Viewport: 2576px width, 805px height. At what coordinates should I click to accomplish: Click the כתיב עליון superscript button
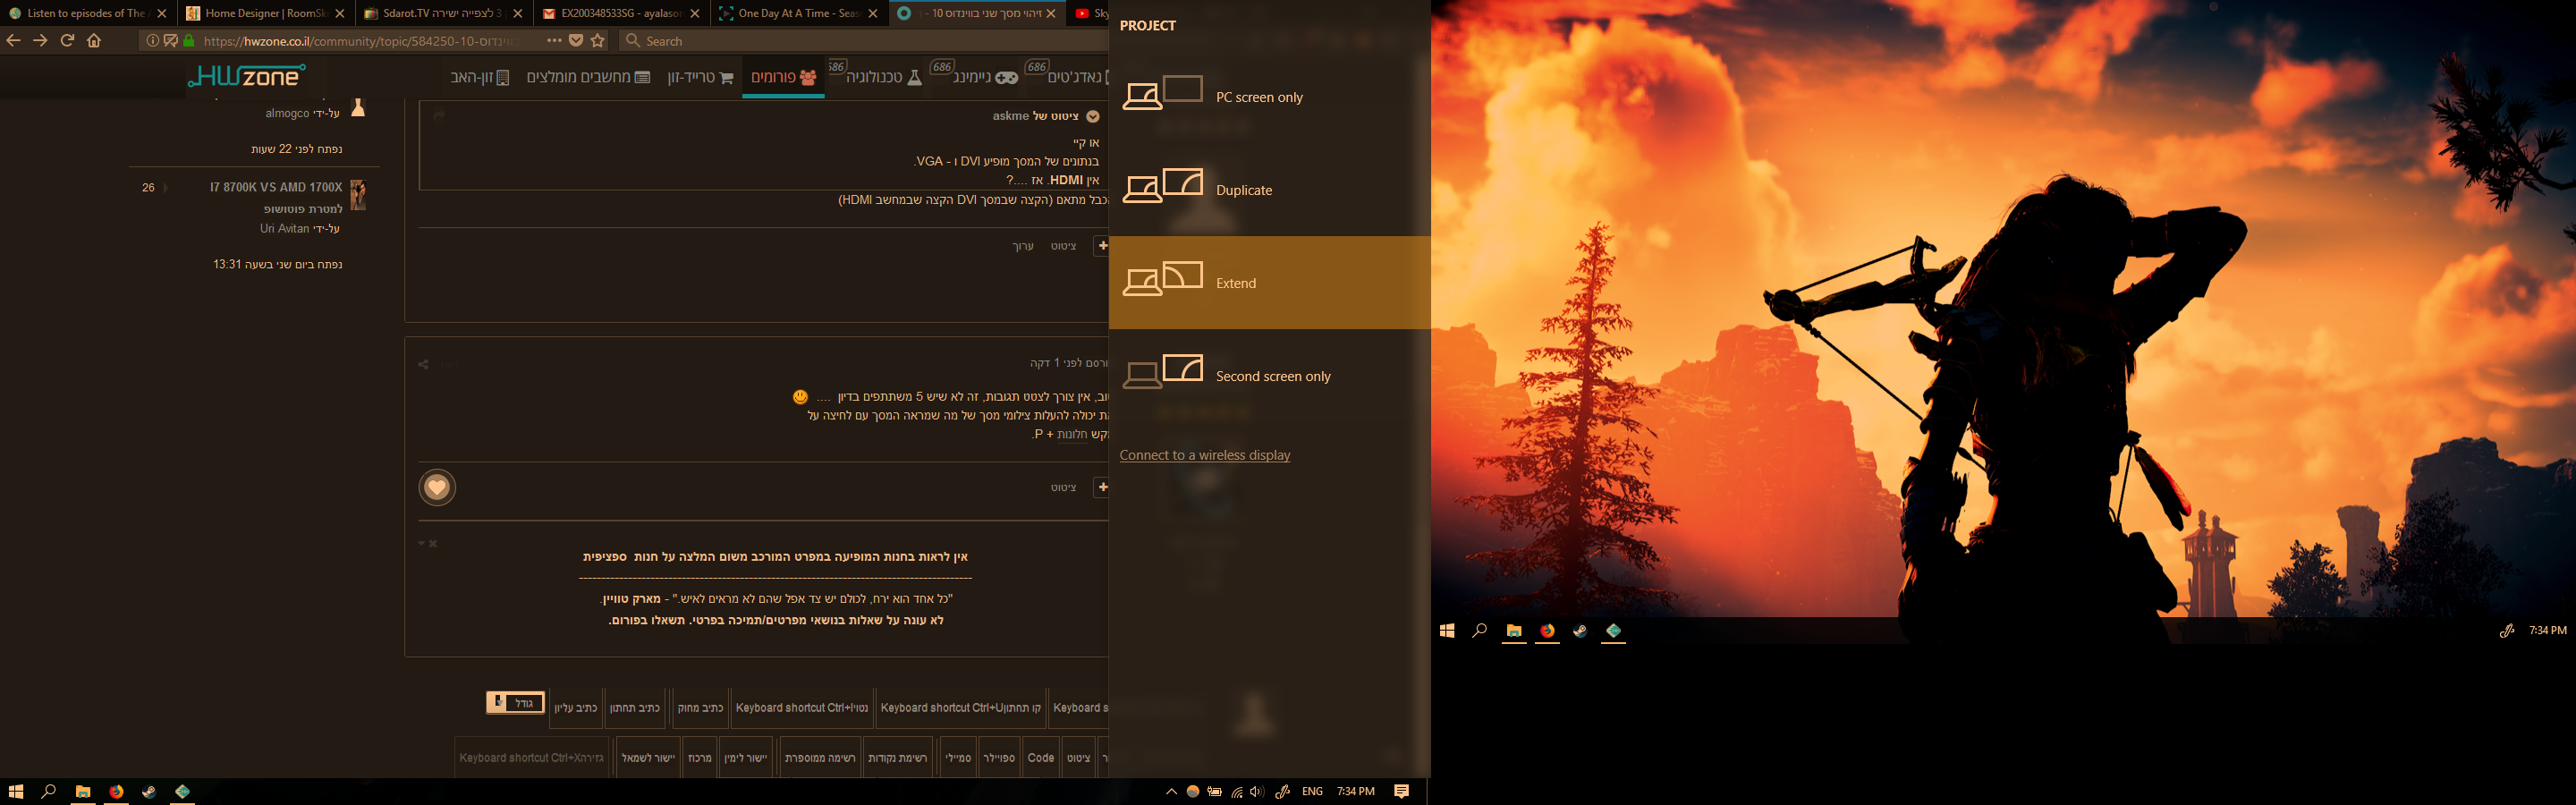[576, 708]
